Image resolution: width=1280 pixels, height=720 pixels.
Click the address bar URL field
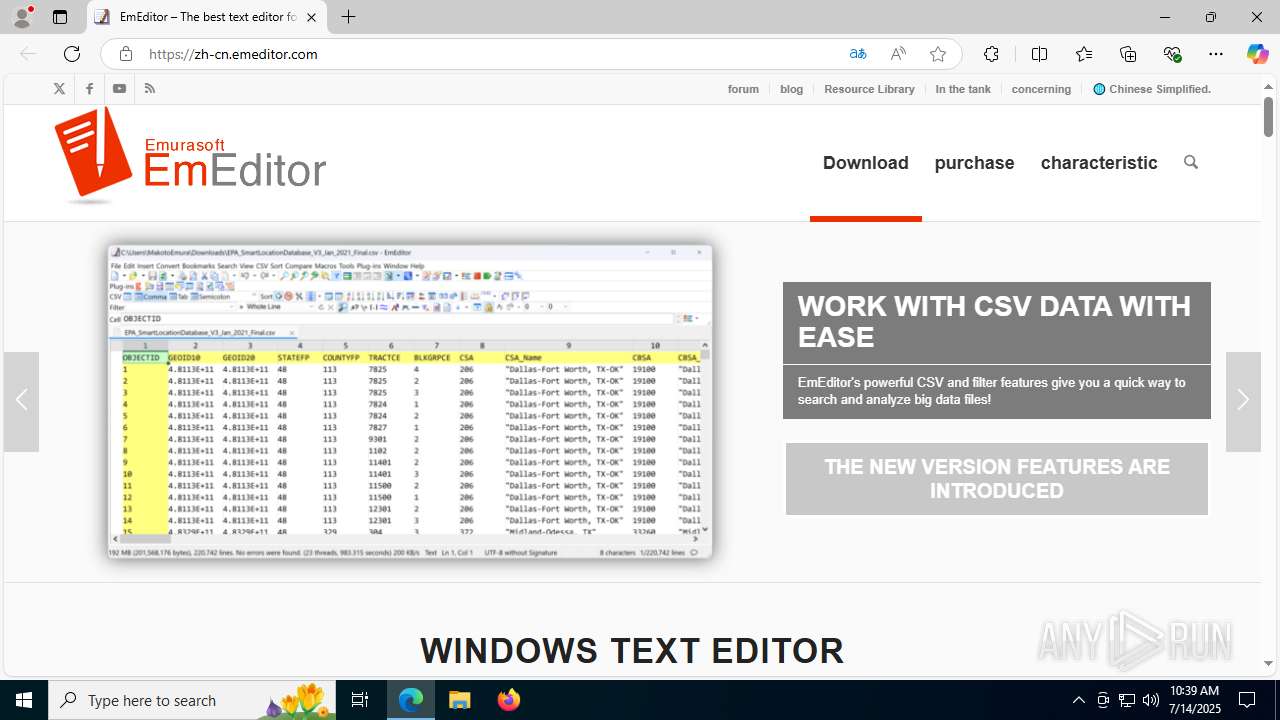[x=490, y=54]
